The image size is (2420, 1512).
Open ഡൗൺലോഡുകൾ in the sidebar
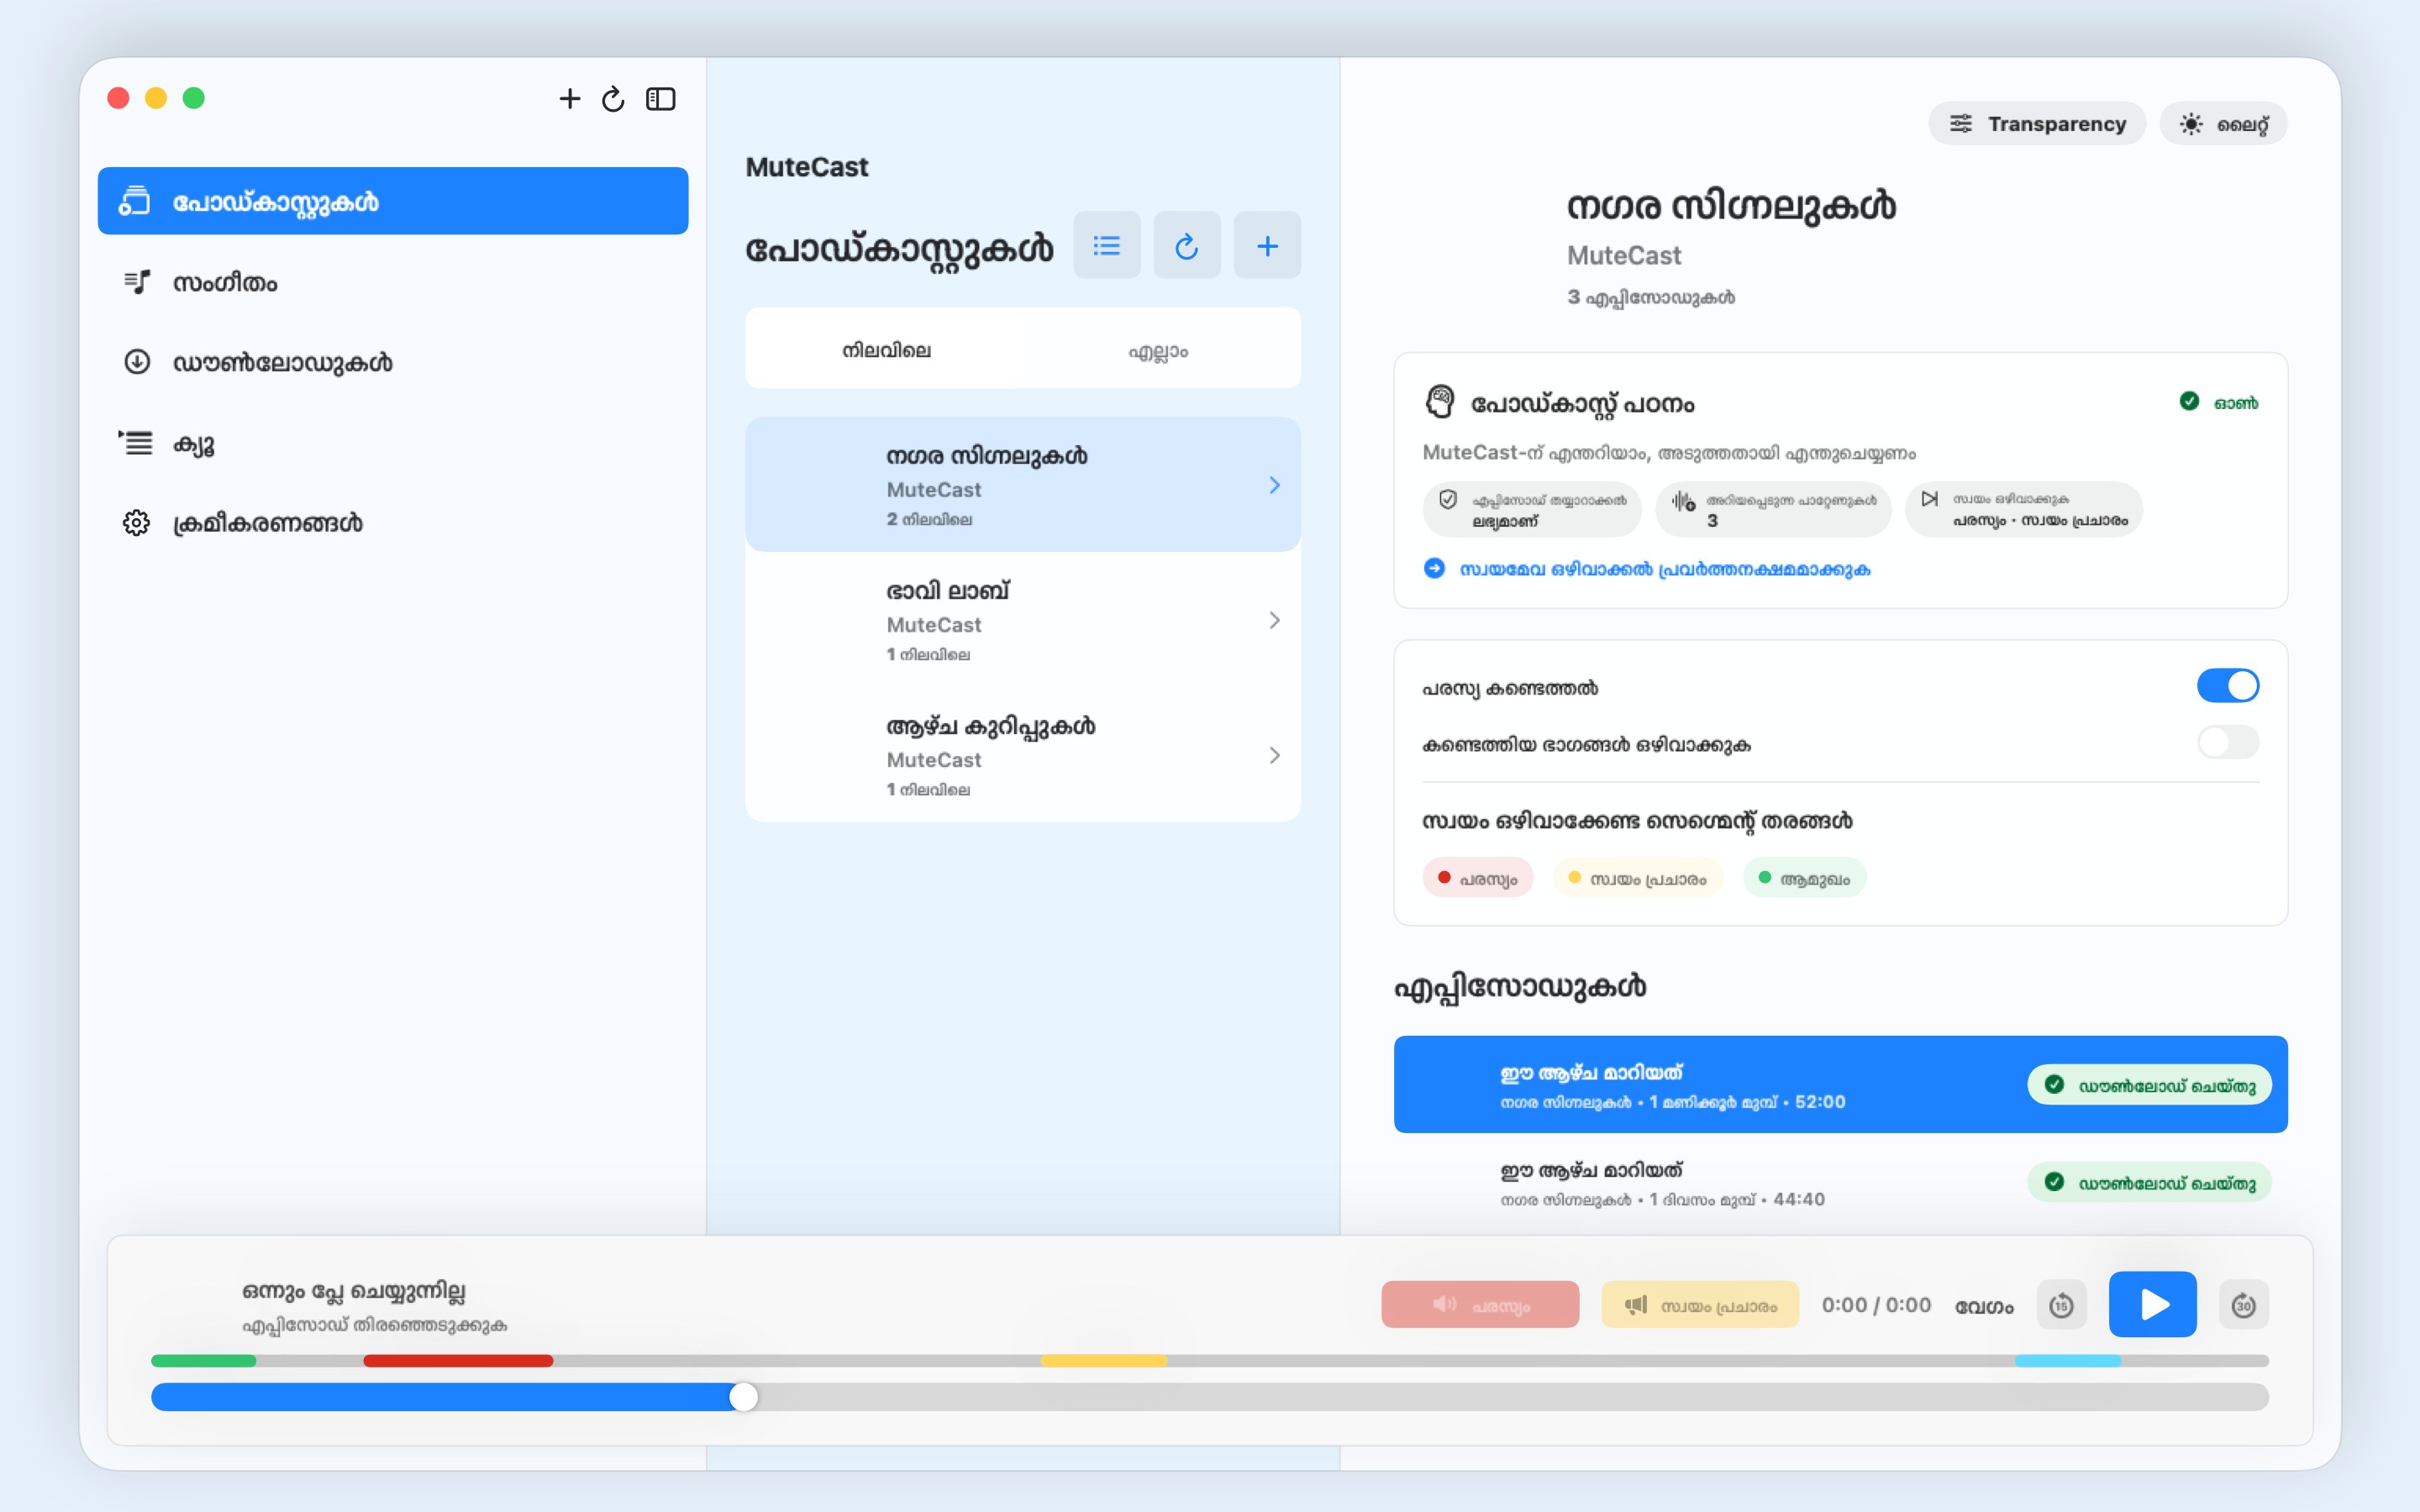(x=393, y=362)
